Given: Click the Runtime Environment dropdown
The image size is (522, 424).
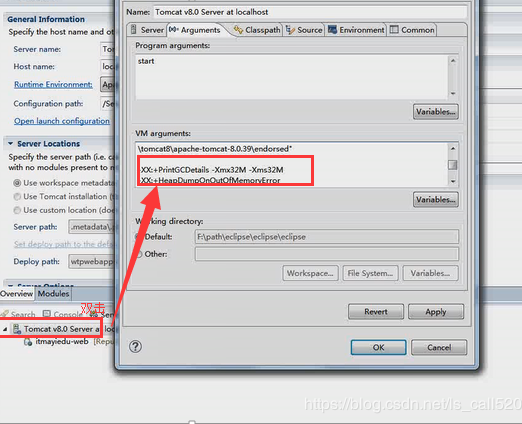Looking at the screenshot, I should pyautogui.click(x=107, y=85).
